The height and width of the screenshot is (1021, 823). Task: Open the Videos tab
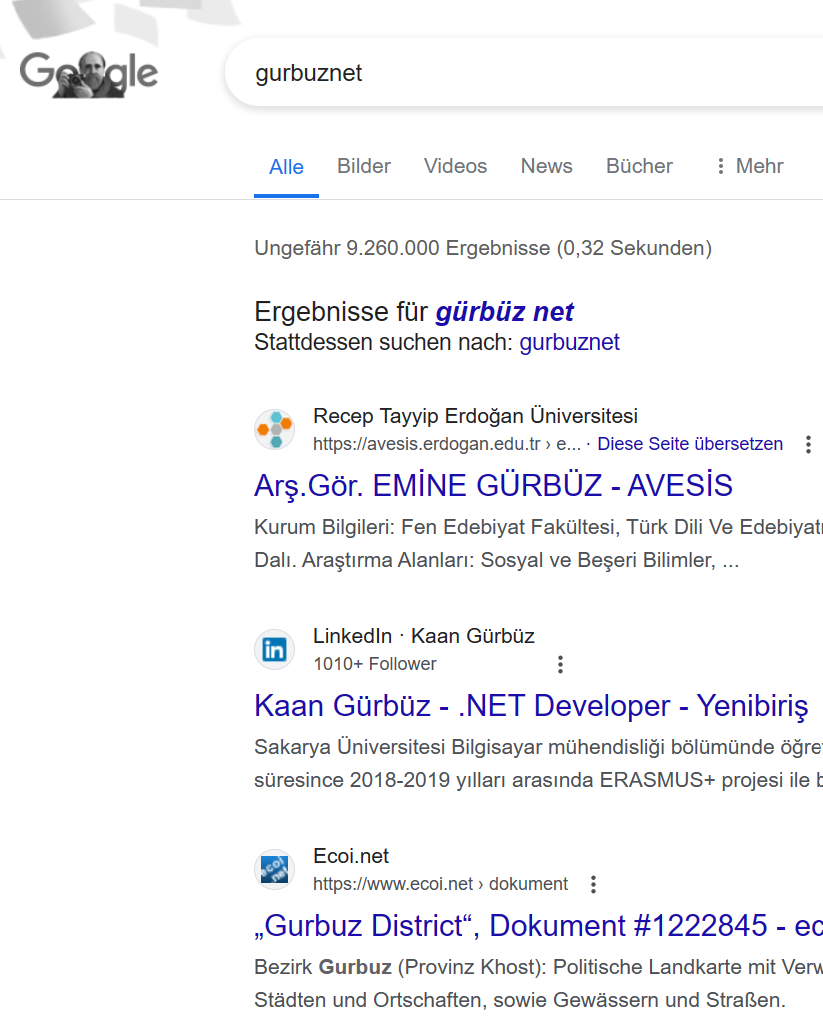point(455,166)
